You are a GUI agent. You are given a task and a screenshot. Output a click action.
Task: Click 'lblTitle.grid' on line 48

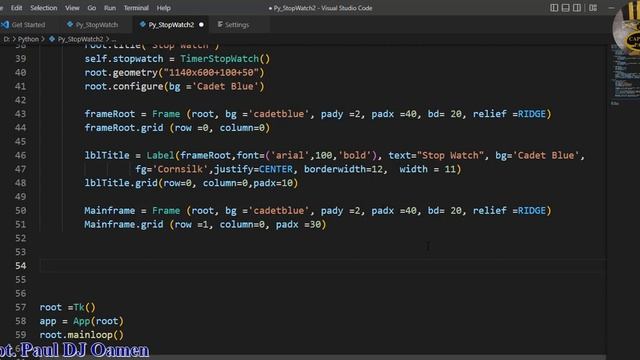pos(121,183)
